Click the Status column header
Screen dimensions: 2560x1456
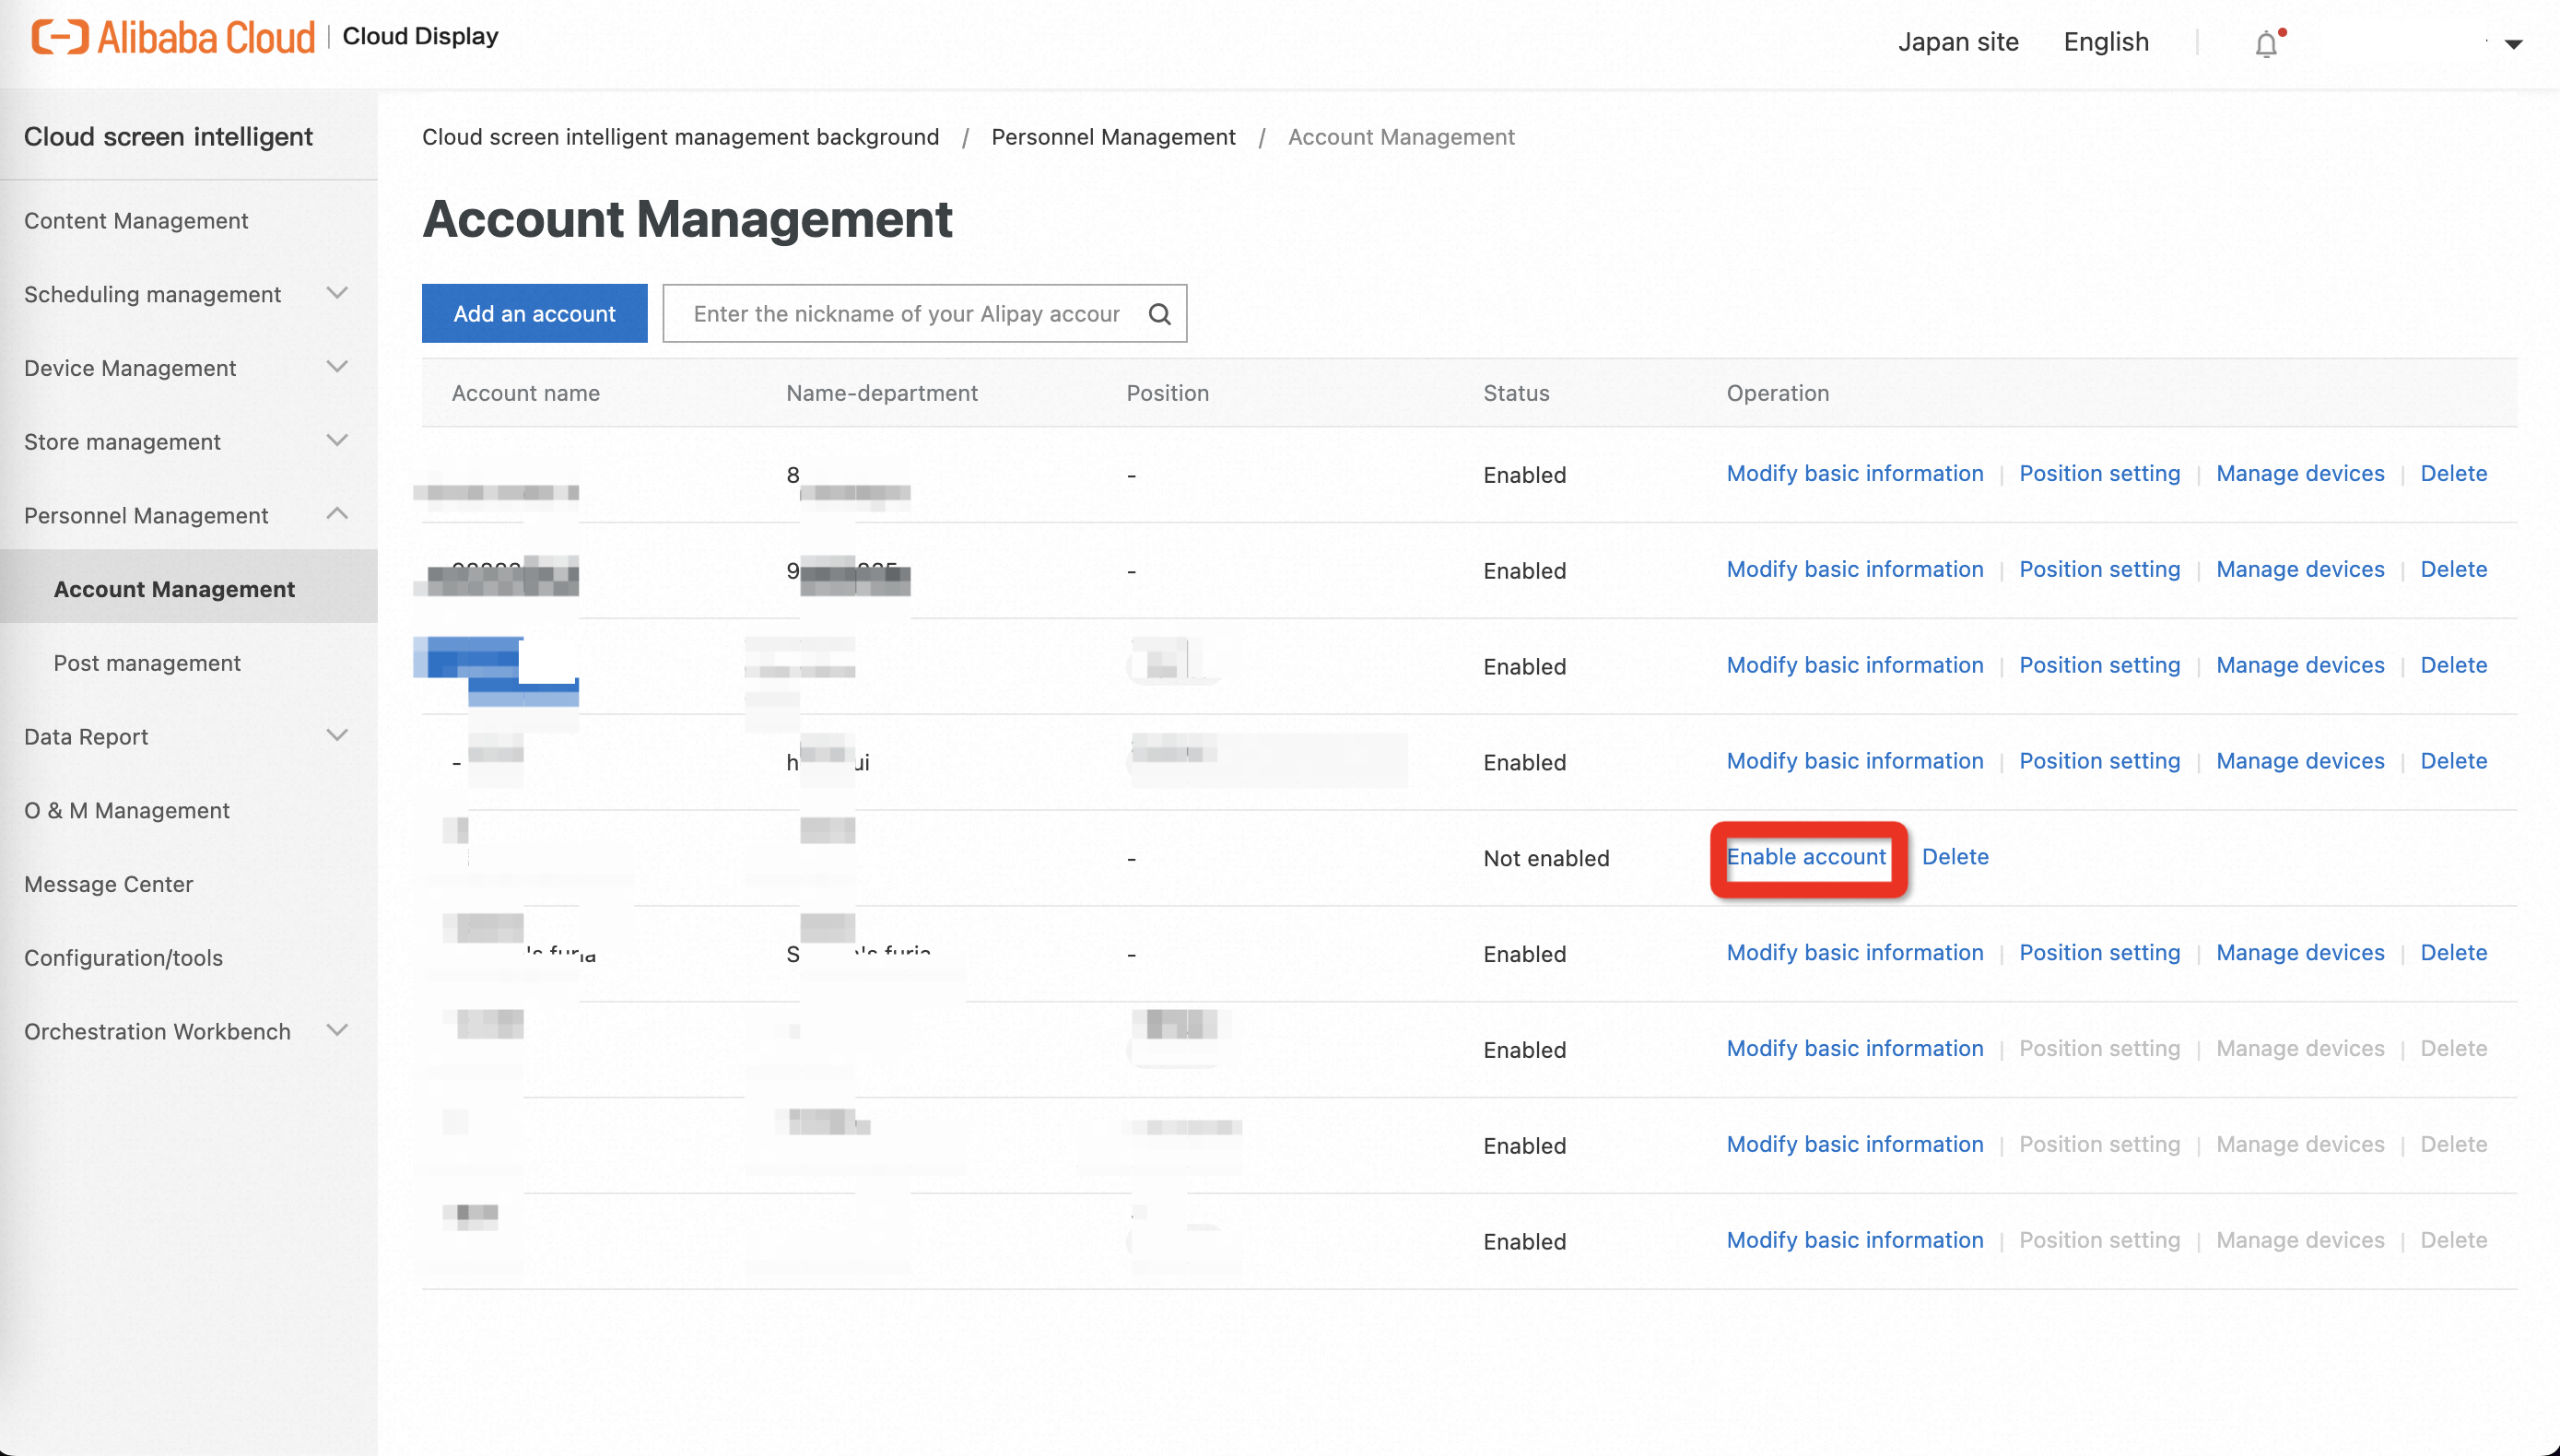click(x=1515, y=393)
